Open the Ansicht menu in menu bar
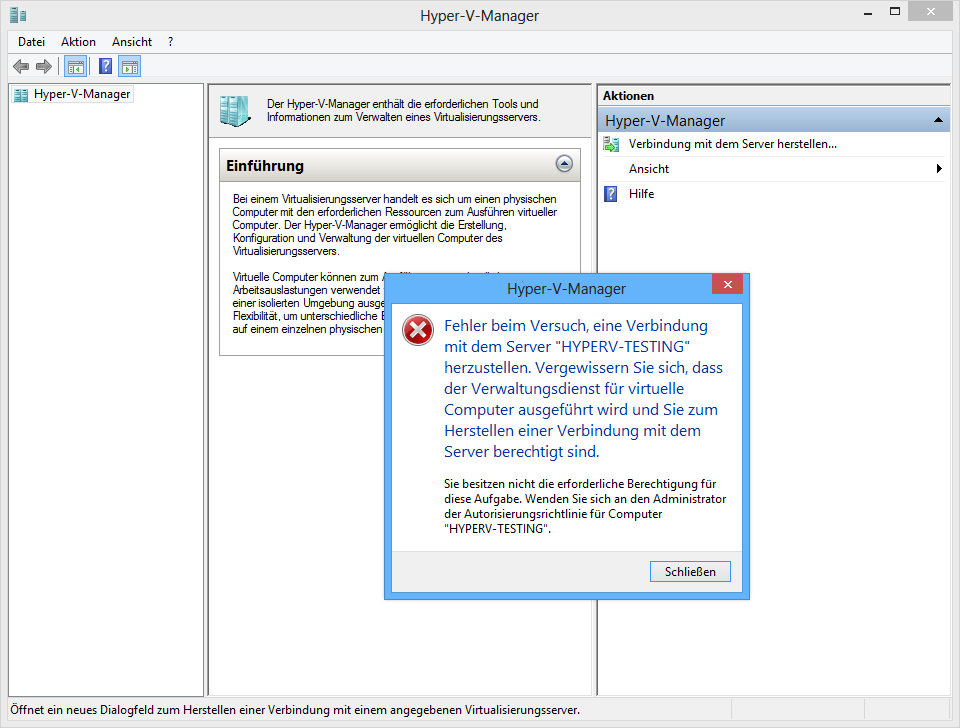 (132, 42)
